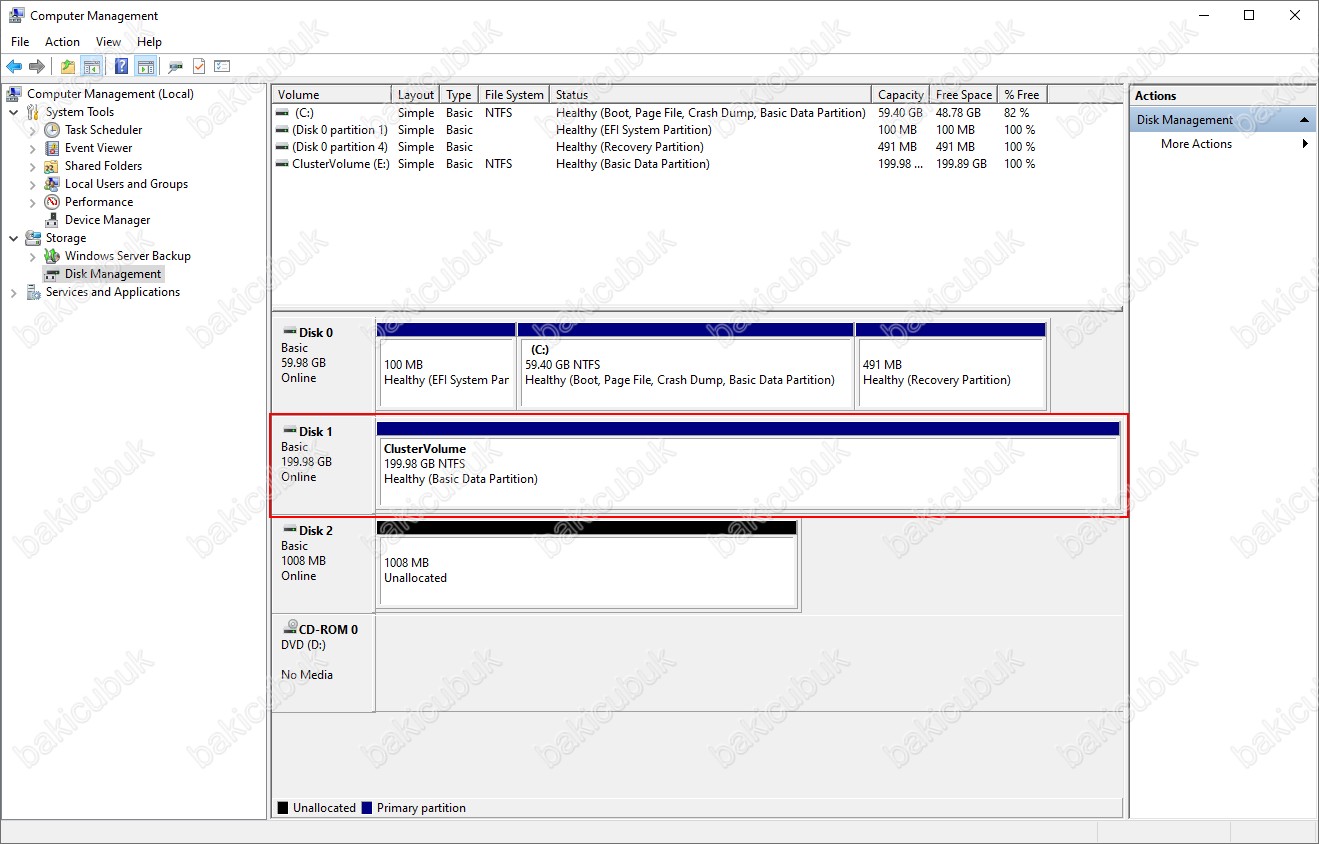Click the Disk Management tree icon
Screen dimensions: 1319x844
pos(52,274)
